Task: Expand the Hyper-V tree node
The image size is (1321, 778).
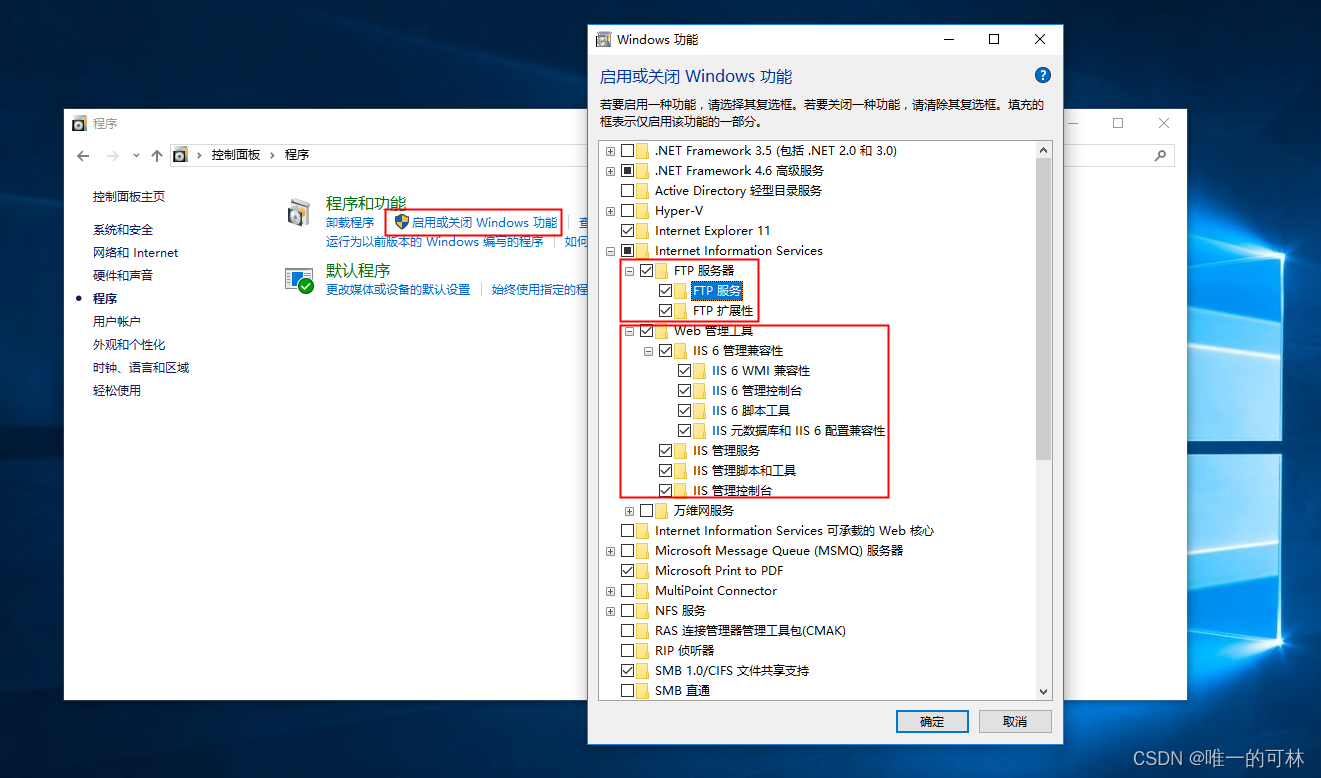Action: pyautogui.click(x=611, y=211)
